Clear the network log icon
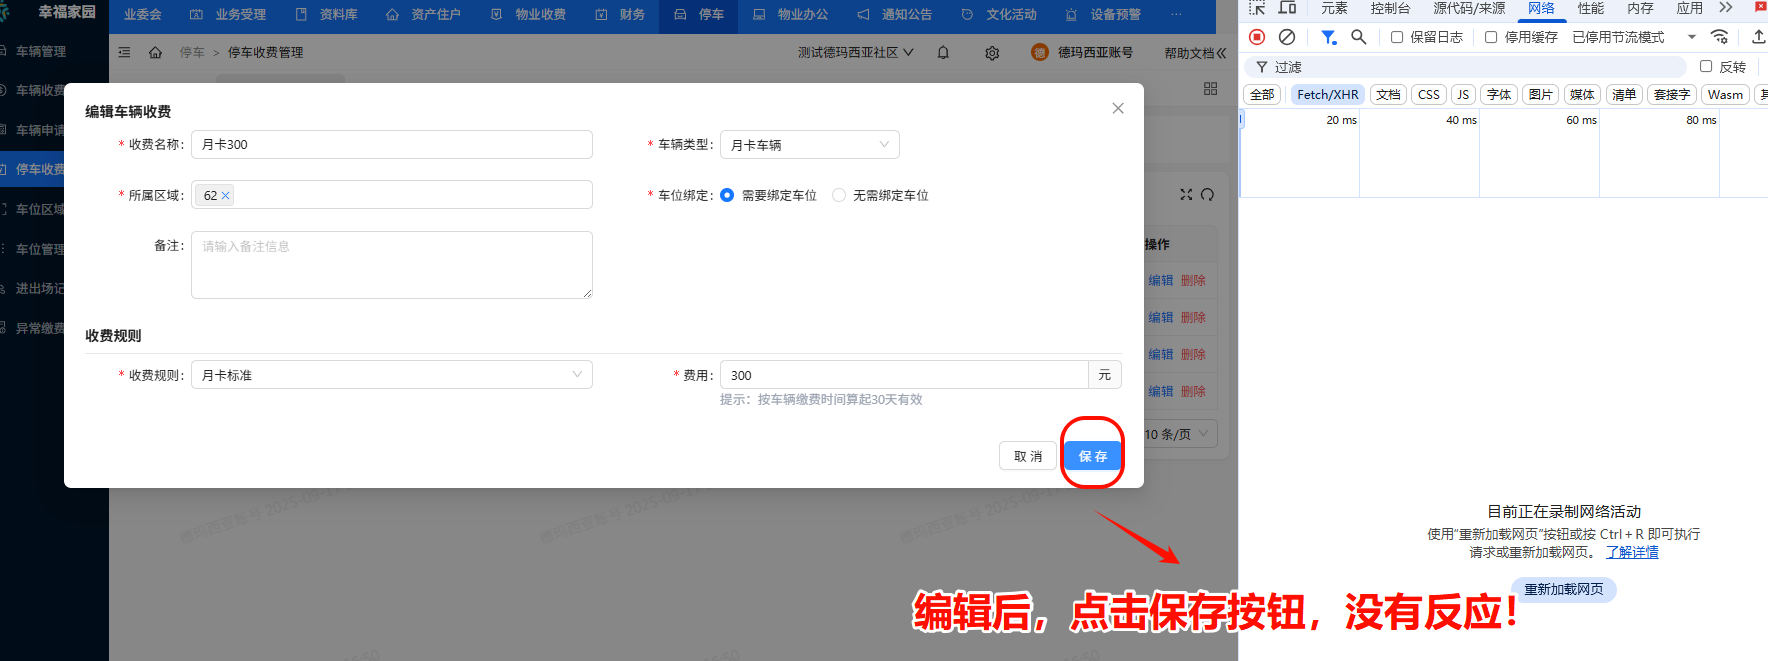The height and width of the screenshot is (661, 1768). click(1287, 37)
